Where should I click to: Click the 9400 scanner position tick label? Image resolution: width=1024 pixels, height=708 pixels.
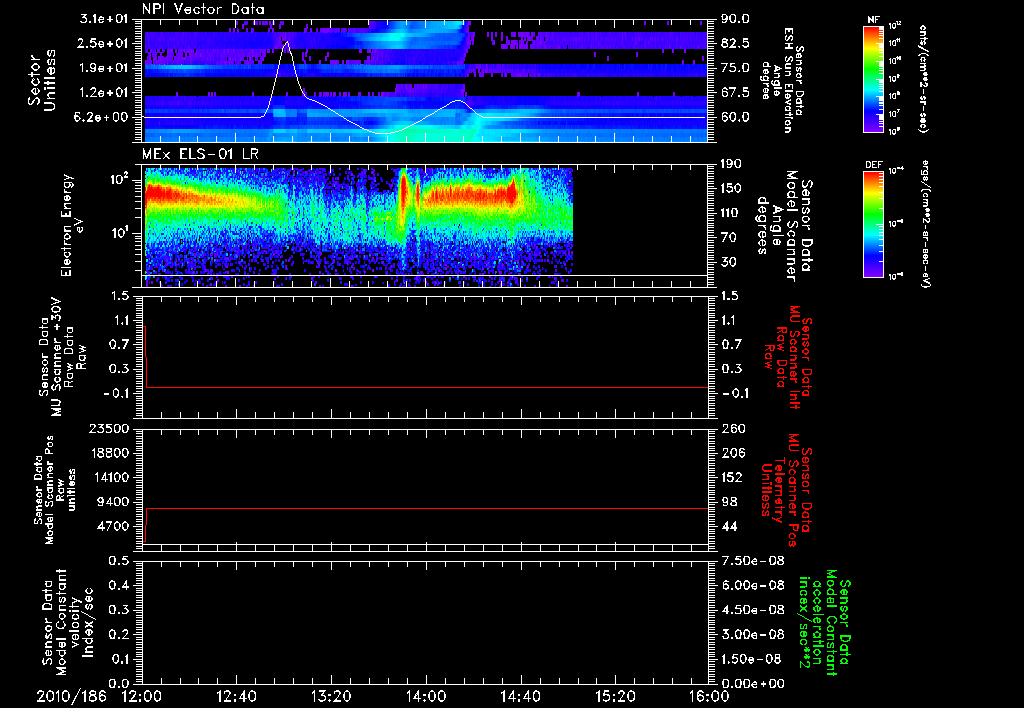click(x=113, y=502)
